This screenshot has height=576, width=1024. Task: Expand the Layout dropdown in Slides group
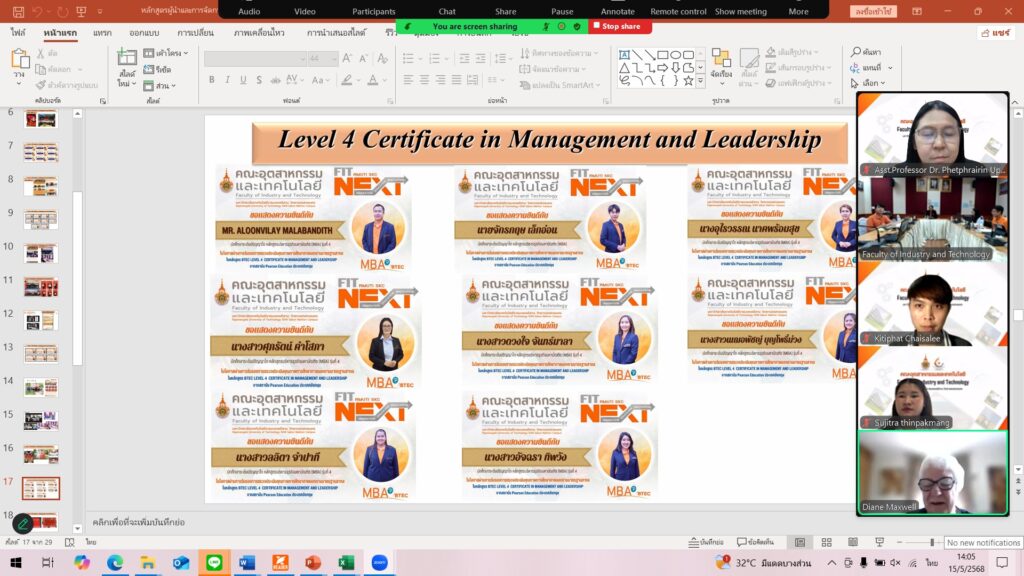coord(168,53)
